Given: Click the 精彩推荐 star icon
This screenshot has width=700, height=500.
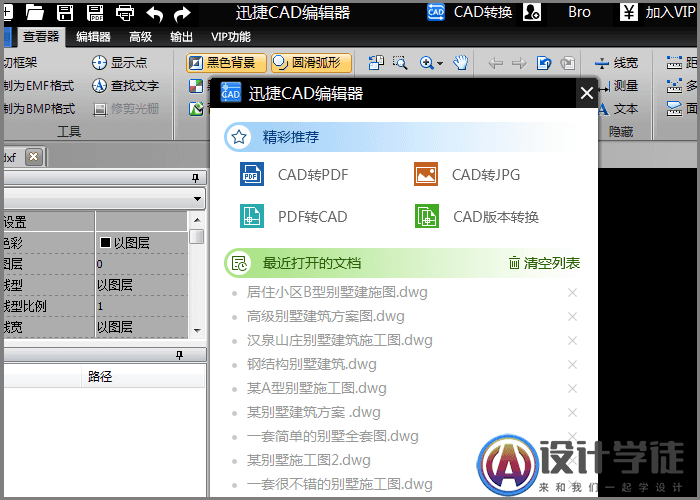Looking at the screenshot, I should tap(239, 137).
